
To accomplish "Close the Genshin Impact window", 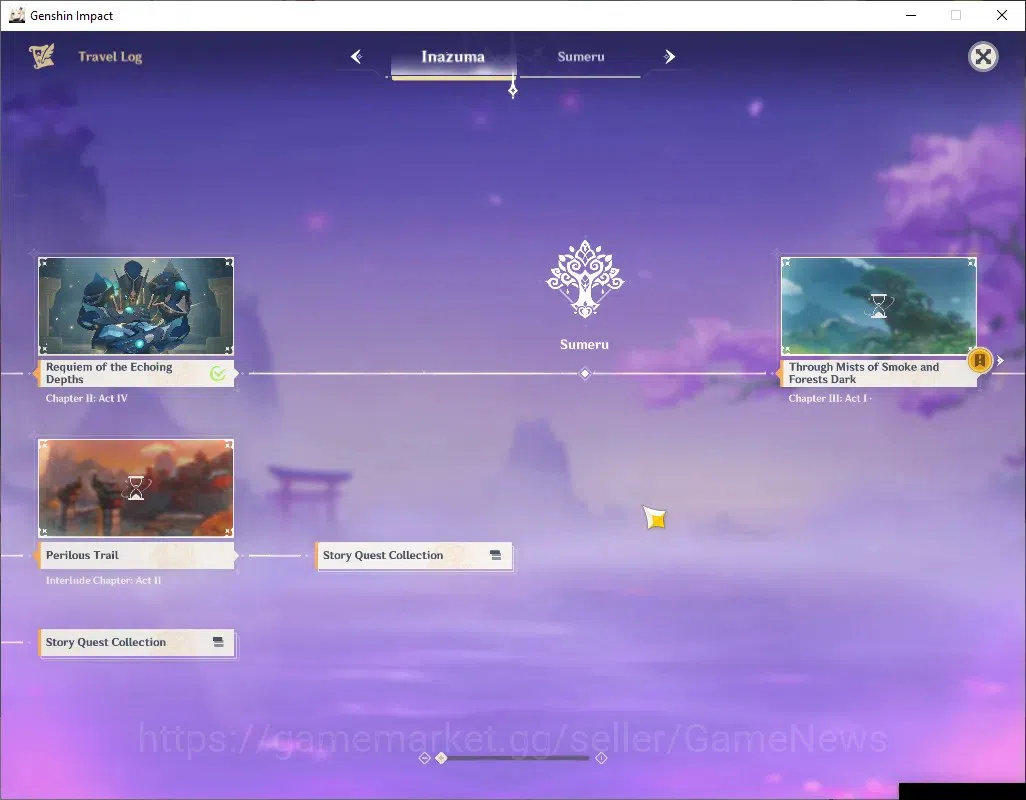I will click(x=1002, y=15).
